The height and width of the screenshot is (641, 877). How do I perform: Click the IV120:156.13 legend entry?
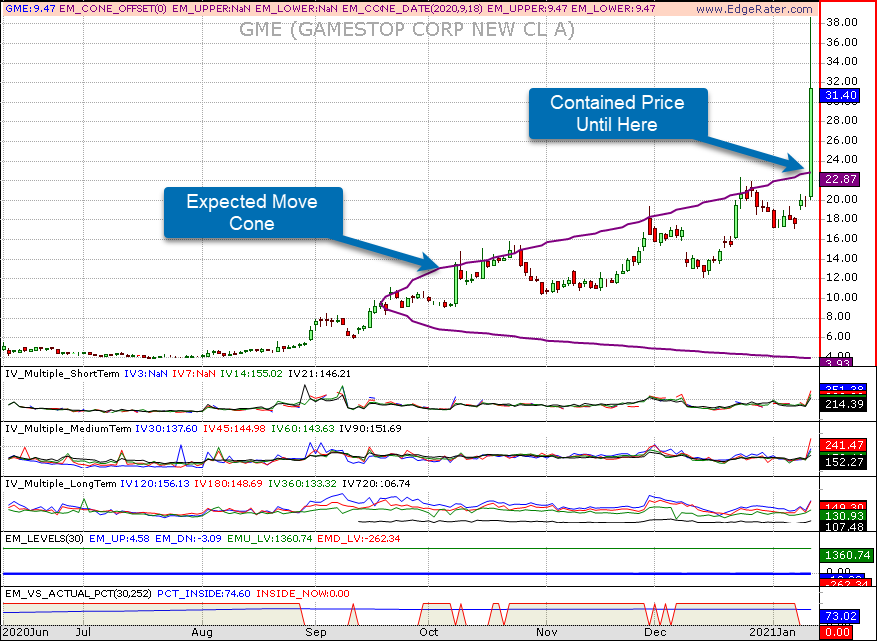pyautogui.click(x=155, y=484)
